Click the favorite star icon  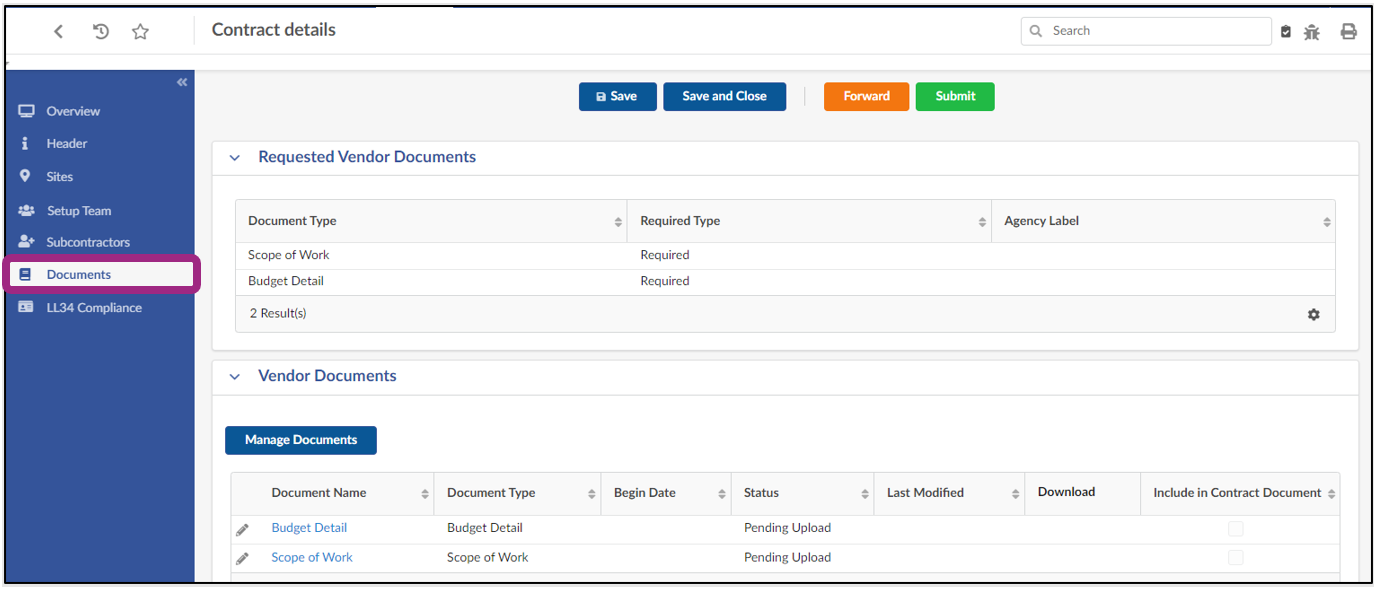140,31
